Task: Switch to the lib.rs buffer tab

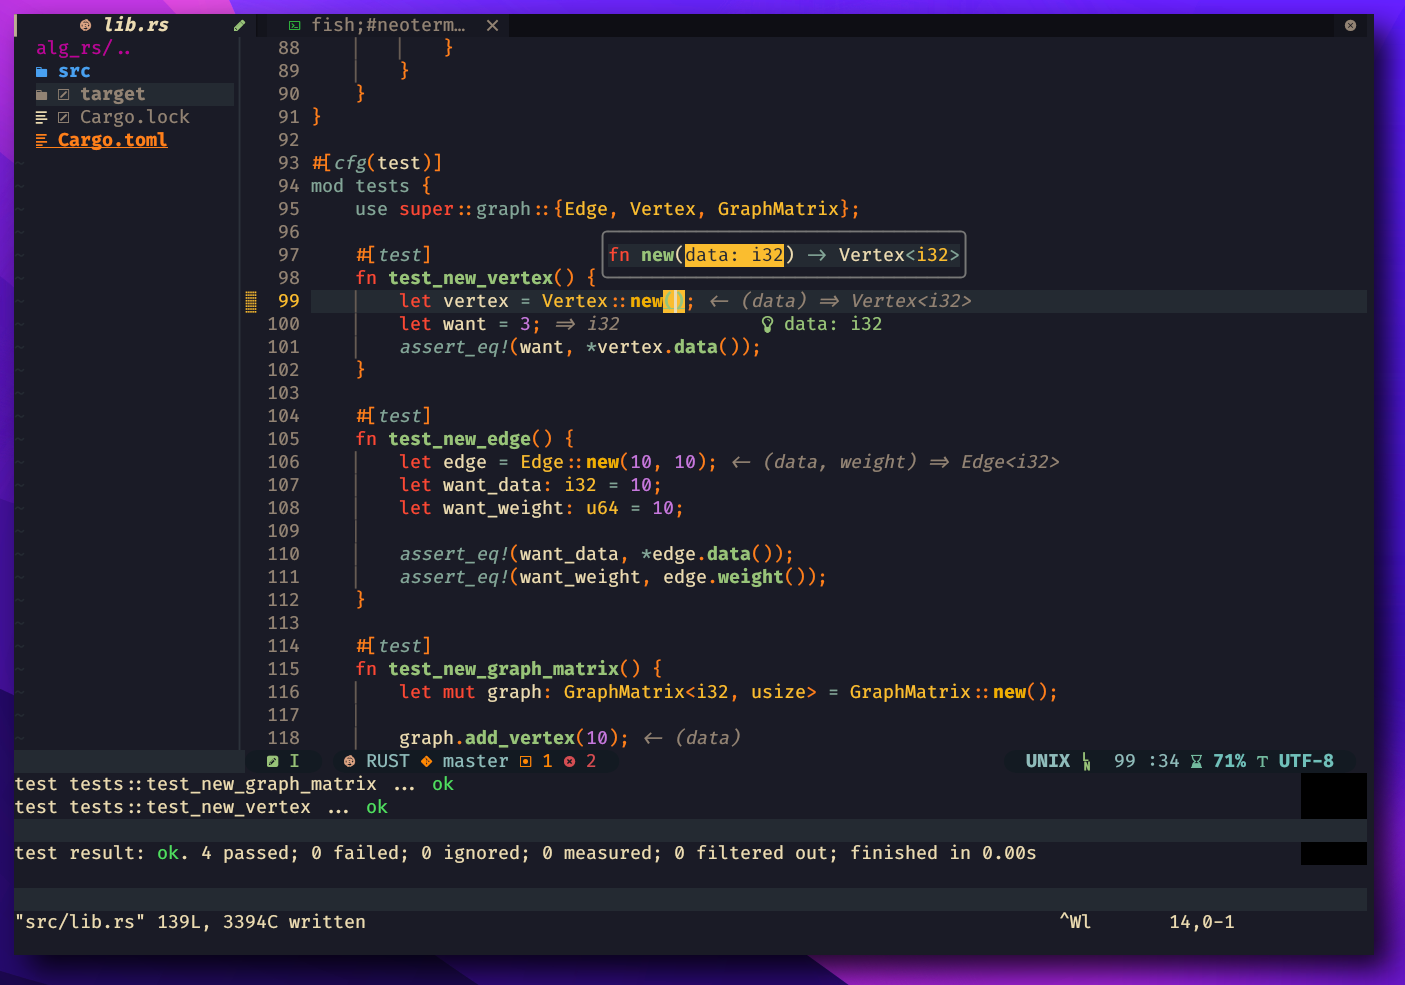Action: tap(135, 25)
